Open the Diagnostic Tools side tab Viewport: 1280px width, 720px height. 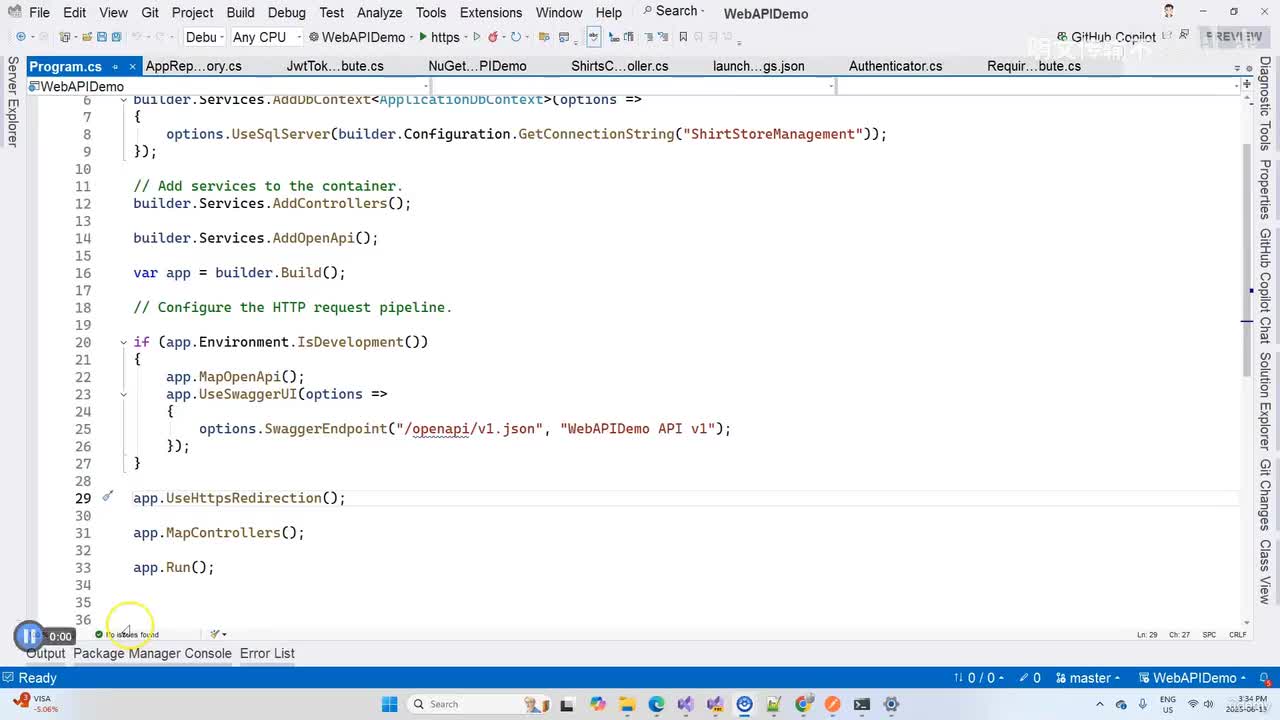click(1265, 103)
